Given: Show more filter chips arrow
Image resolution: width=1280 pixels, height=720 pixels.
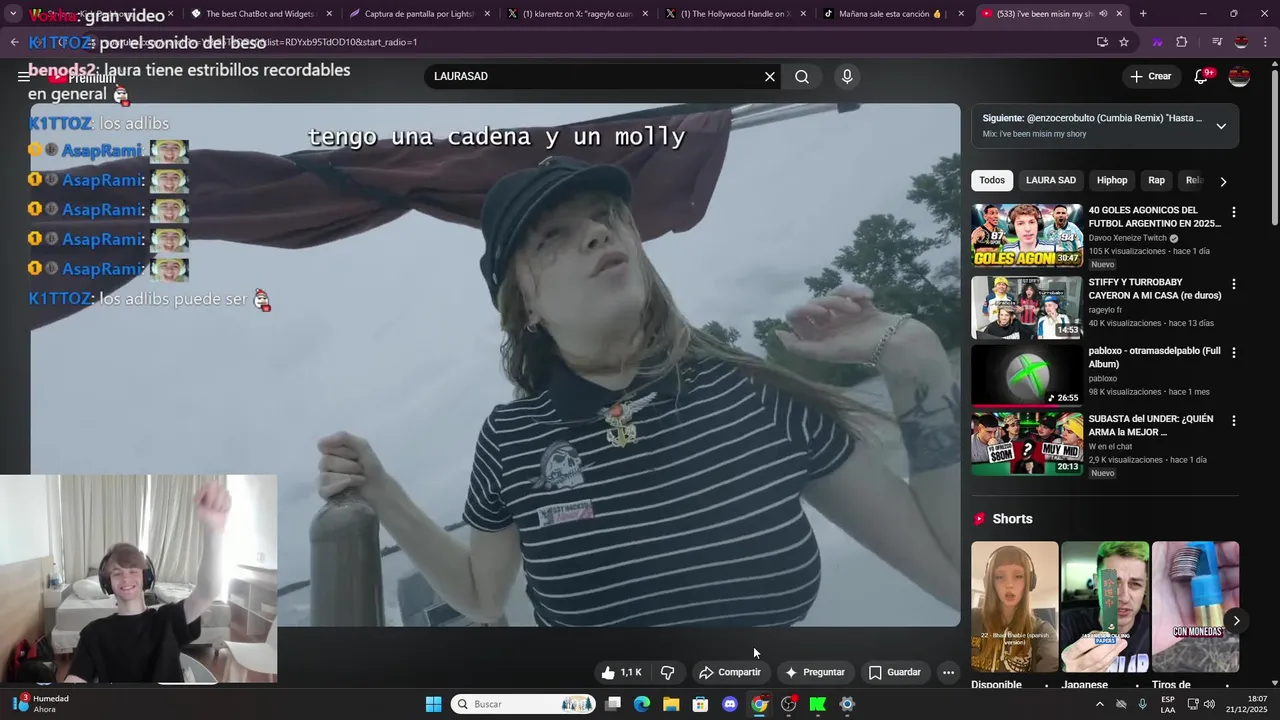Looking at the screenshot, I should 1223,182.
